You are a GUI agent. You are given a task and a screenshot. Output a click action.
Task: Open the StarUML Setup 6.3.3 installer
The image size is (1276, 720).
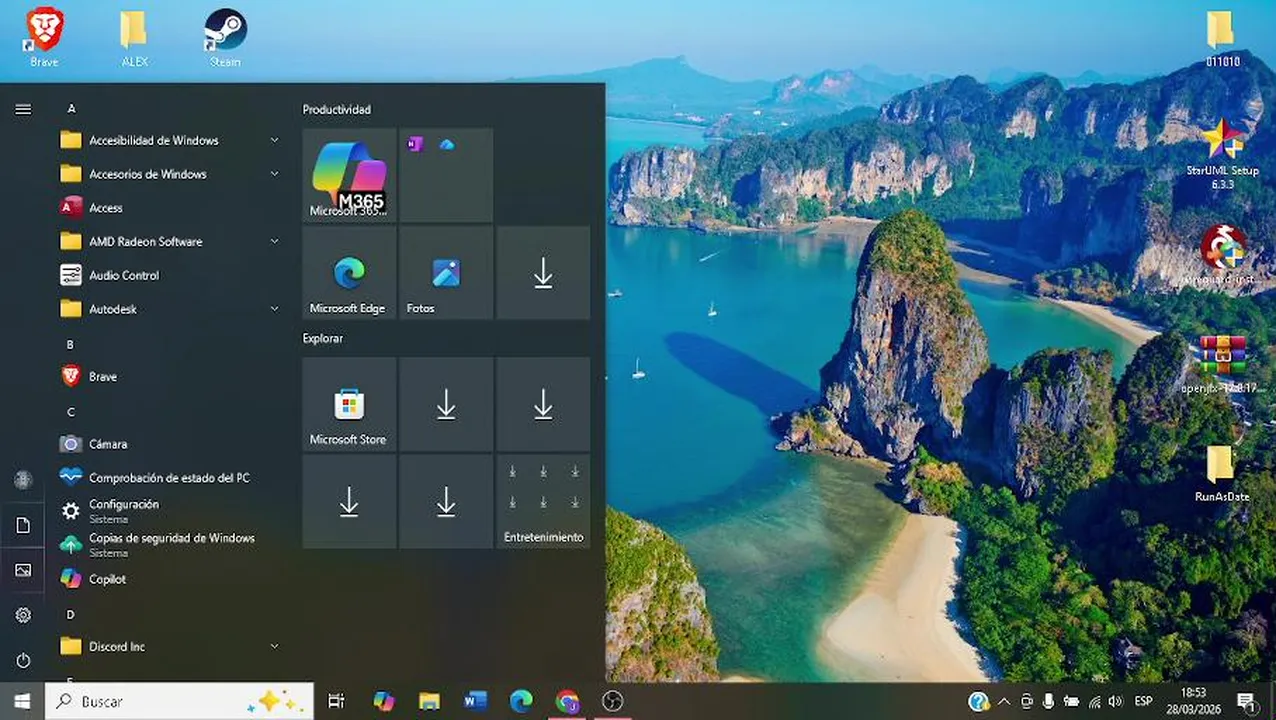point(1222,152)
